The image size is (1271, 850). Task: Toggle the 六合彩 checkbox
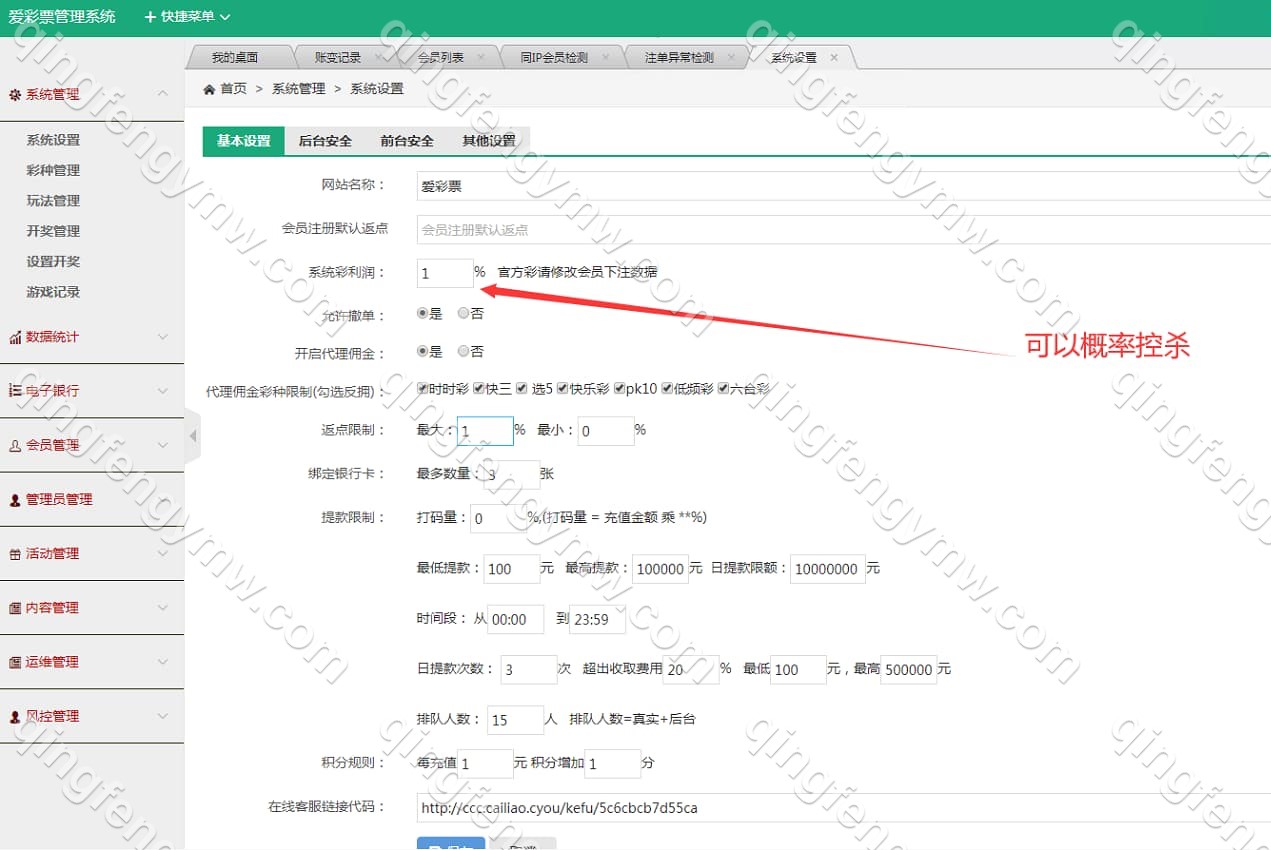point(723,388)
